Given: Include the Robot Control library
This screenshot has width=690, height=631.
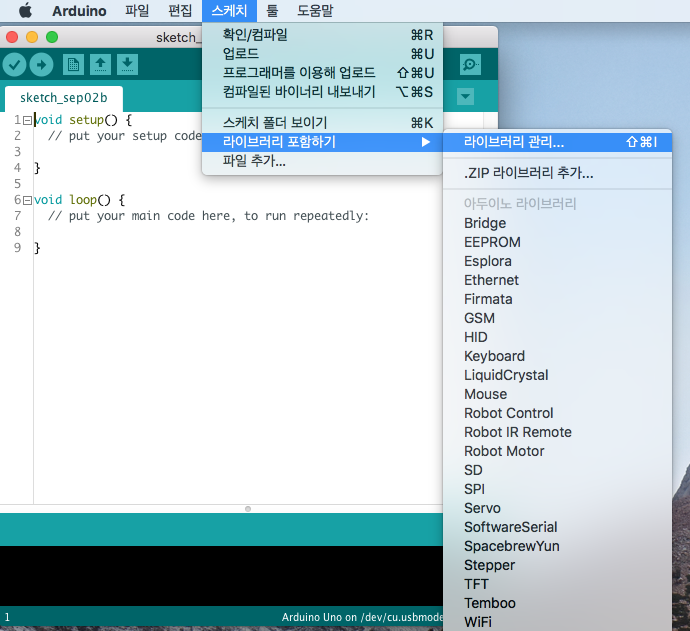Looking at the screenshot, I should click(x=557, y=413).
